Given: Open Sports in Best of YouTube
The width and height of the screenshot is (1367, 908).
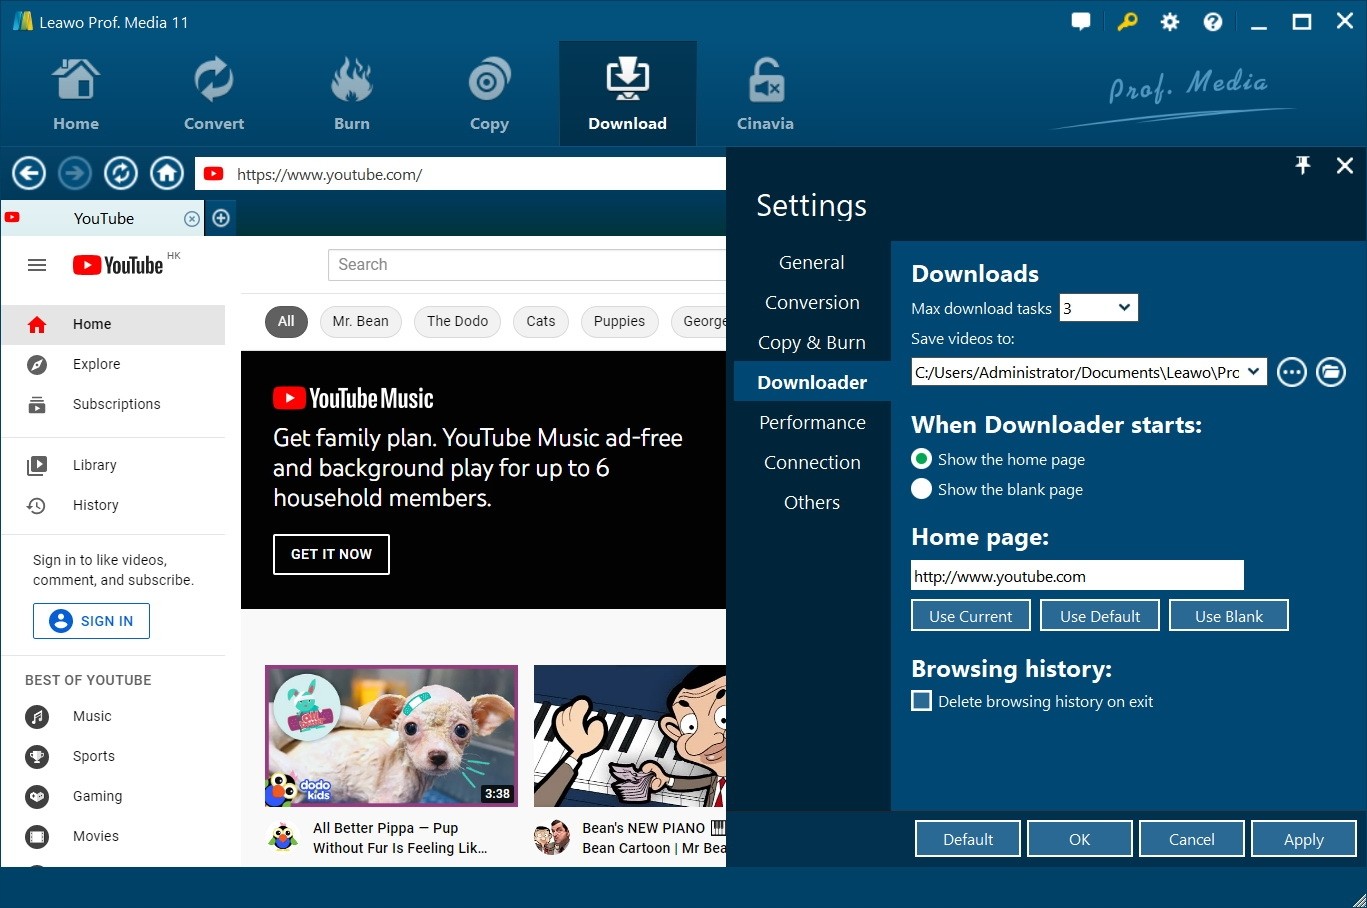Looking at the screenshot, I should pos(113,756).
